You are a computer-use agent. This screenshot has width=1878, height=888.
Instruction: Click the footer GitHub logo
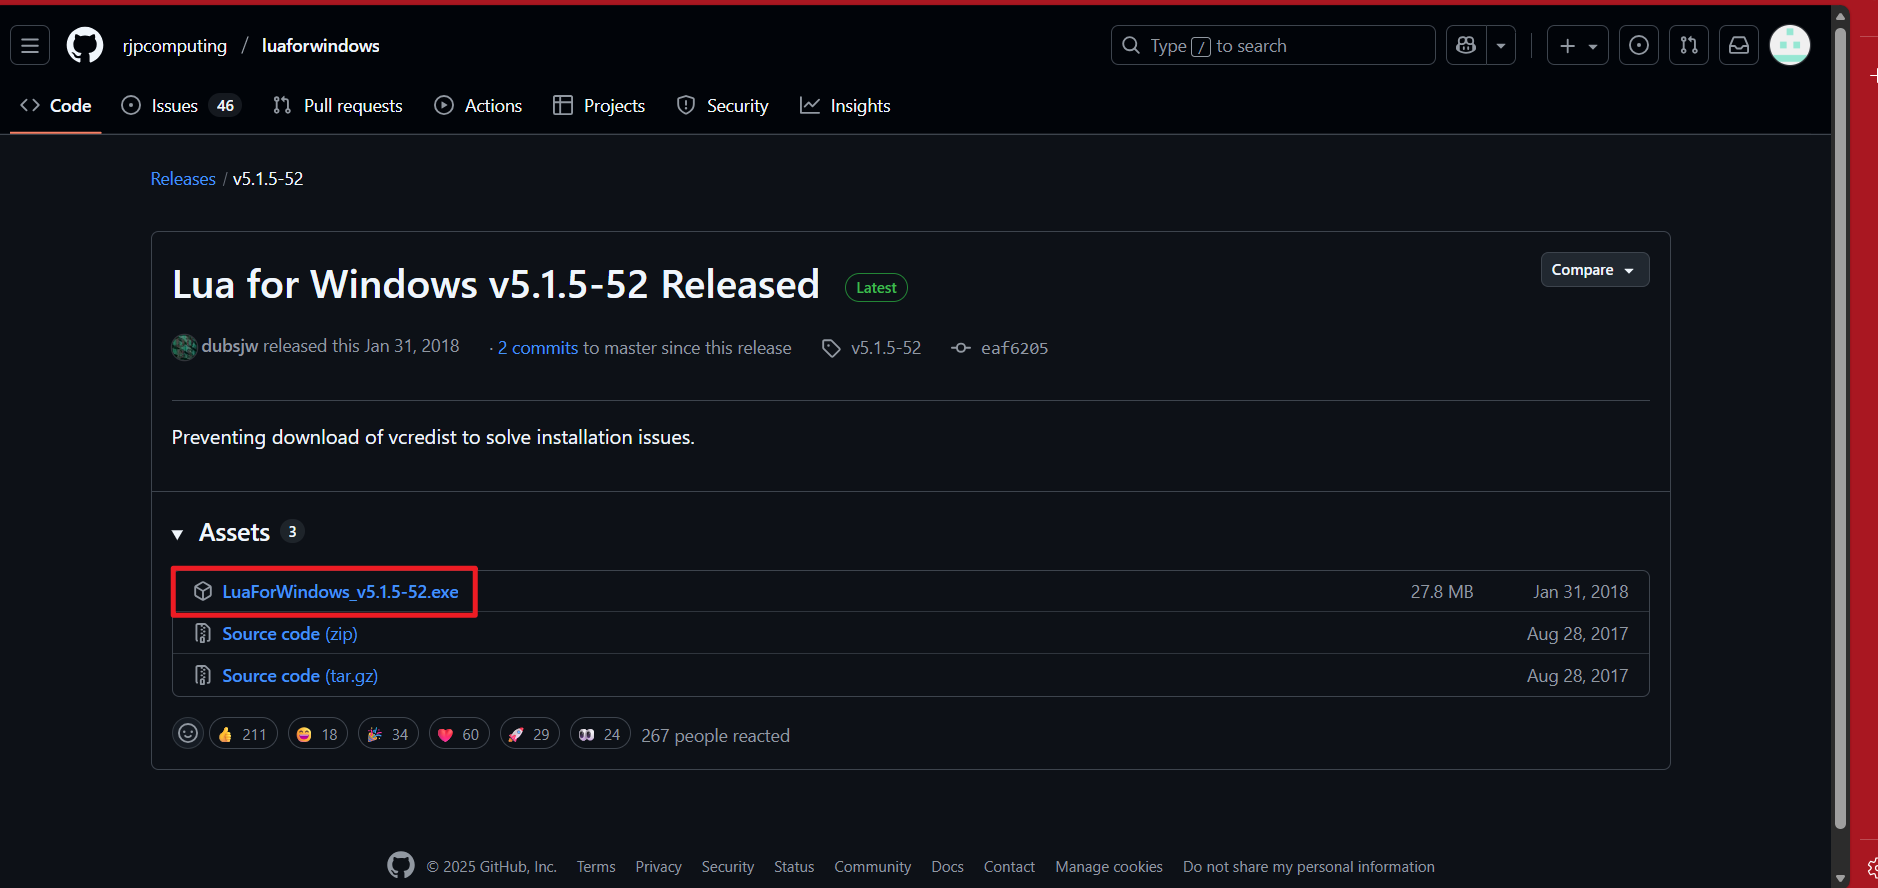(x=401, y=865)
